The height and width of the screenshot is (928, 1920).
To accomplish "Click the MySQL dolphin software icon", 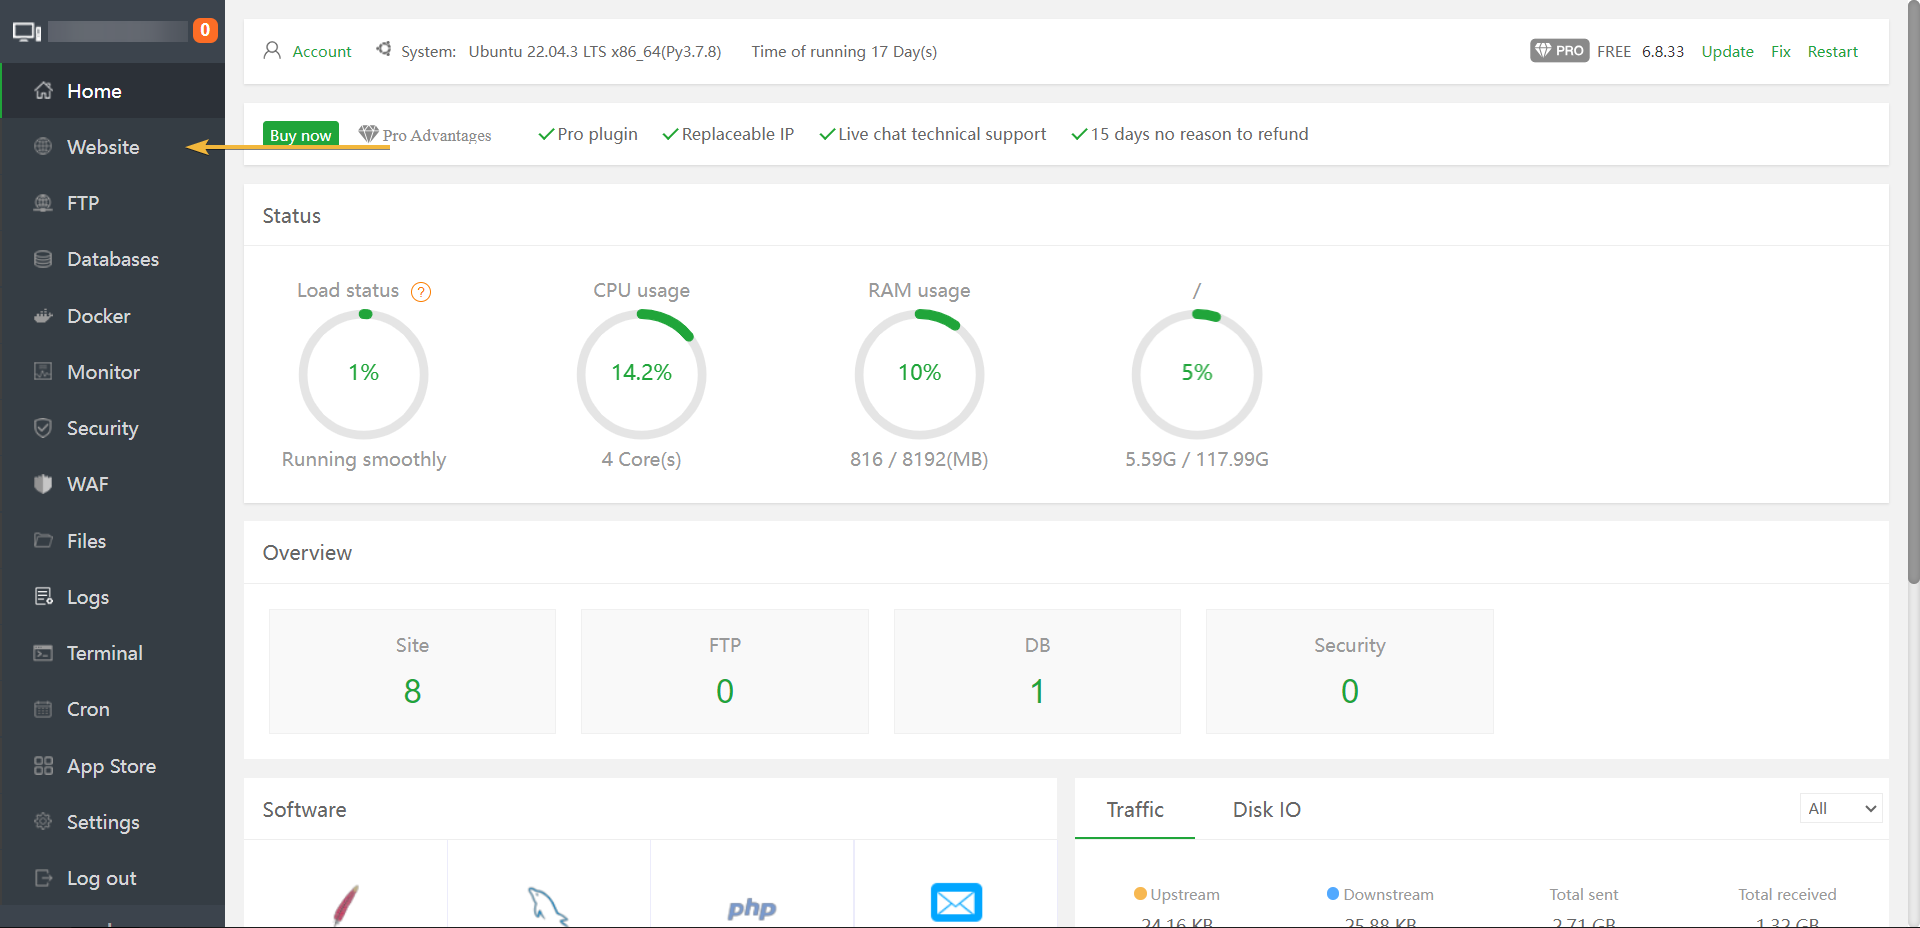I will (547, 906).
